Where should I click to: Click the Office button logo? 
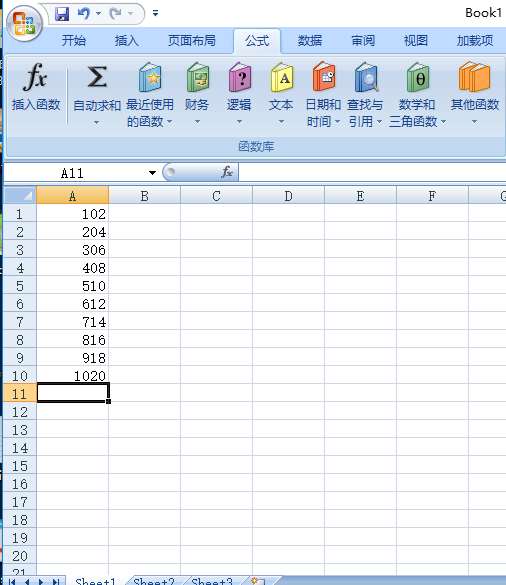coord(25,24)
